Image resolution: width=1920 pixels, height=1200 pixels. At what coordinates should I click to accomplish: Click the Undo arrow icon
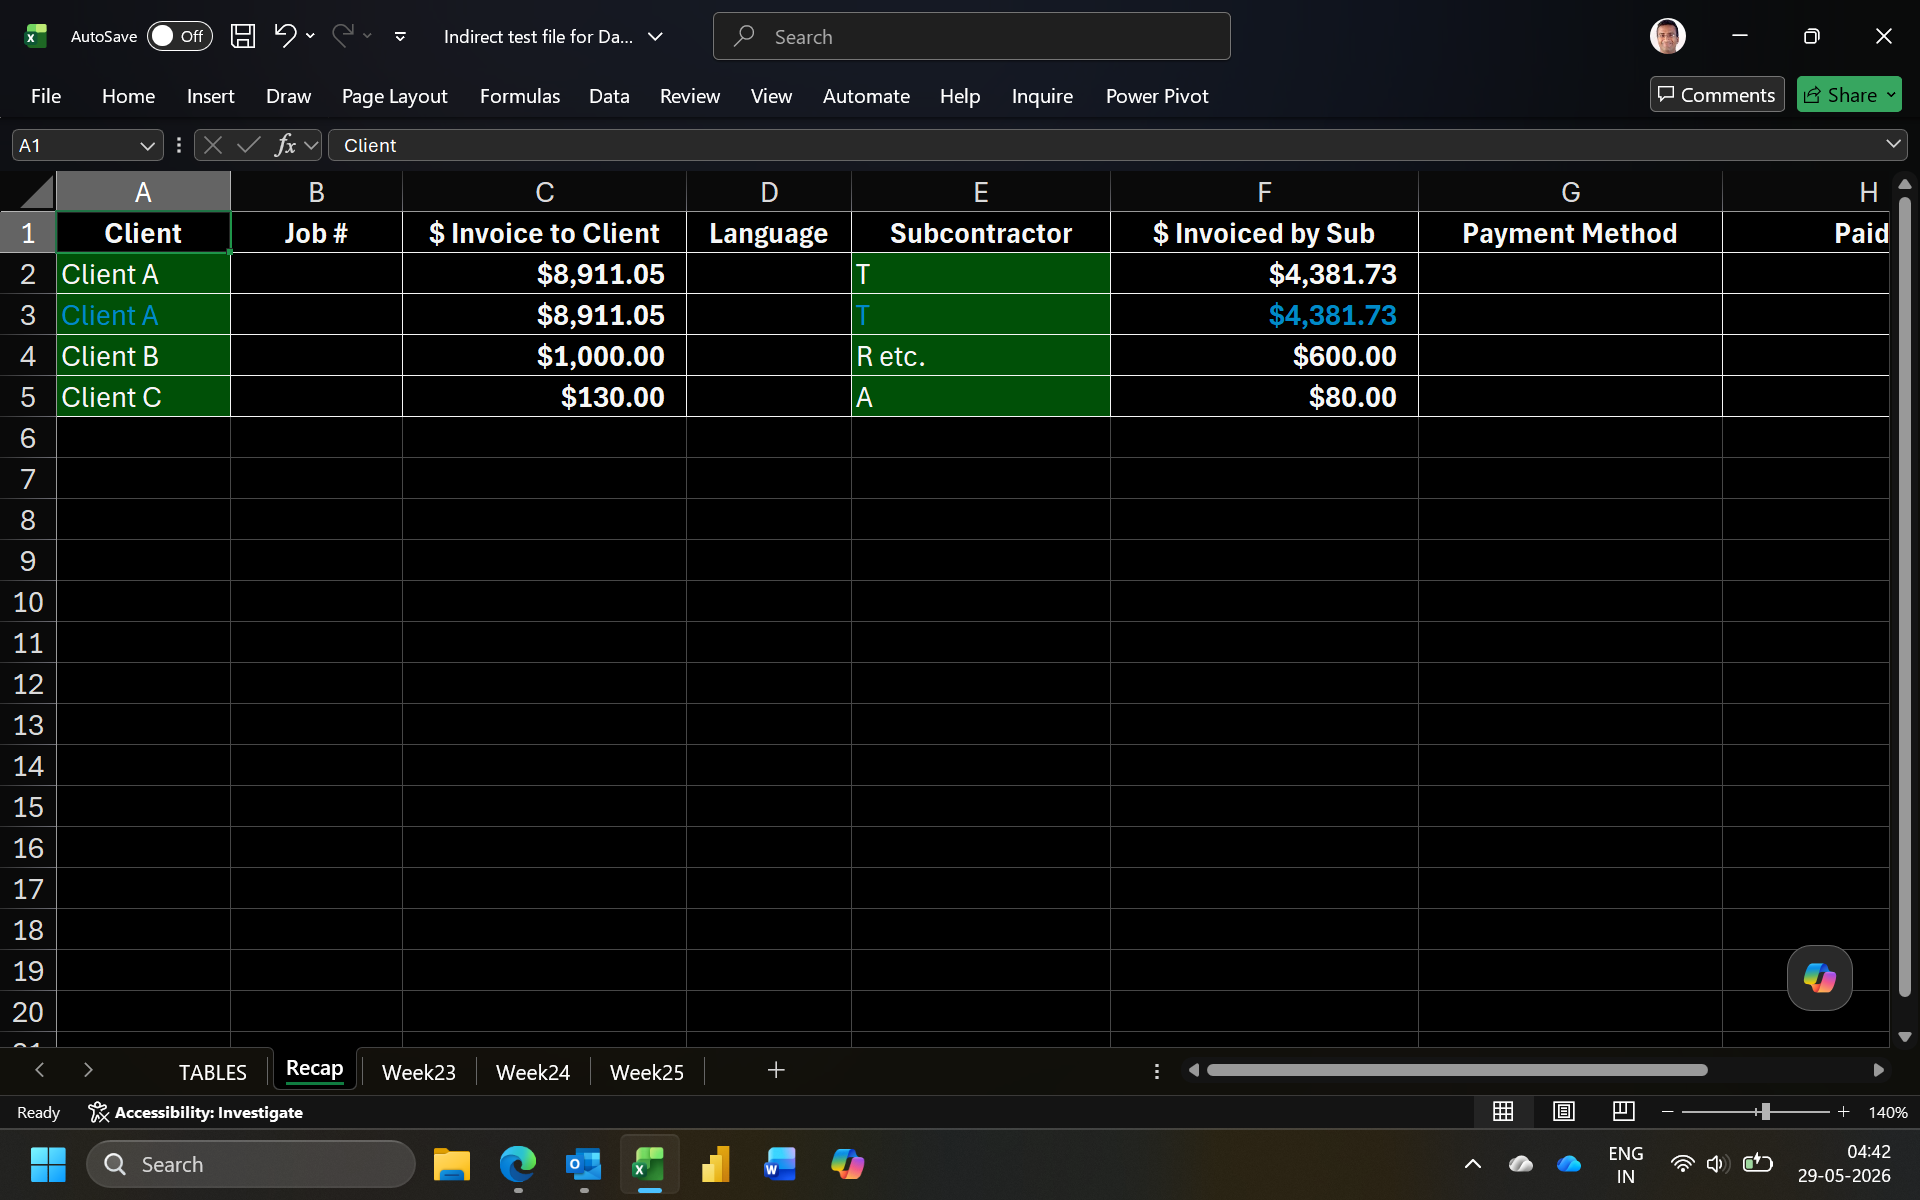(285, 36)
